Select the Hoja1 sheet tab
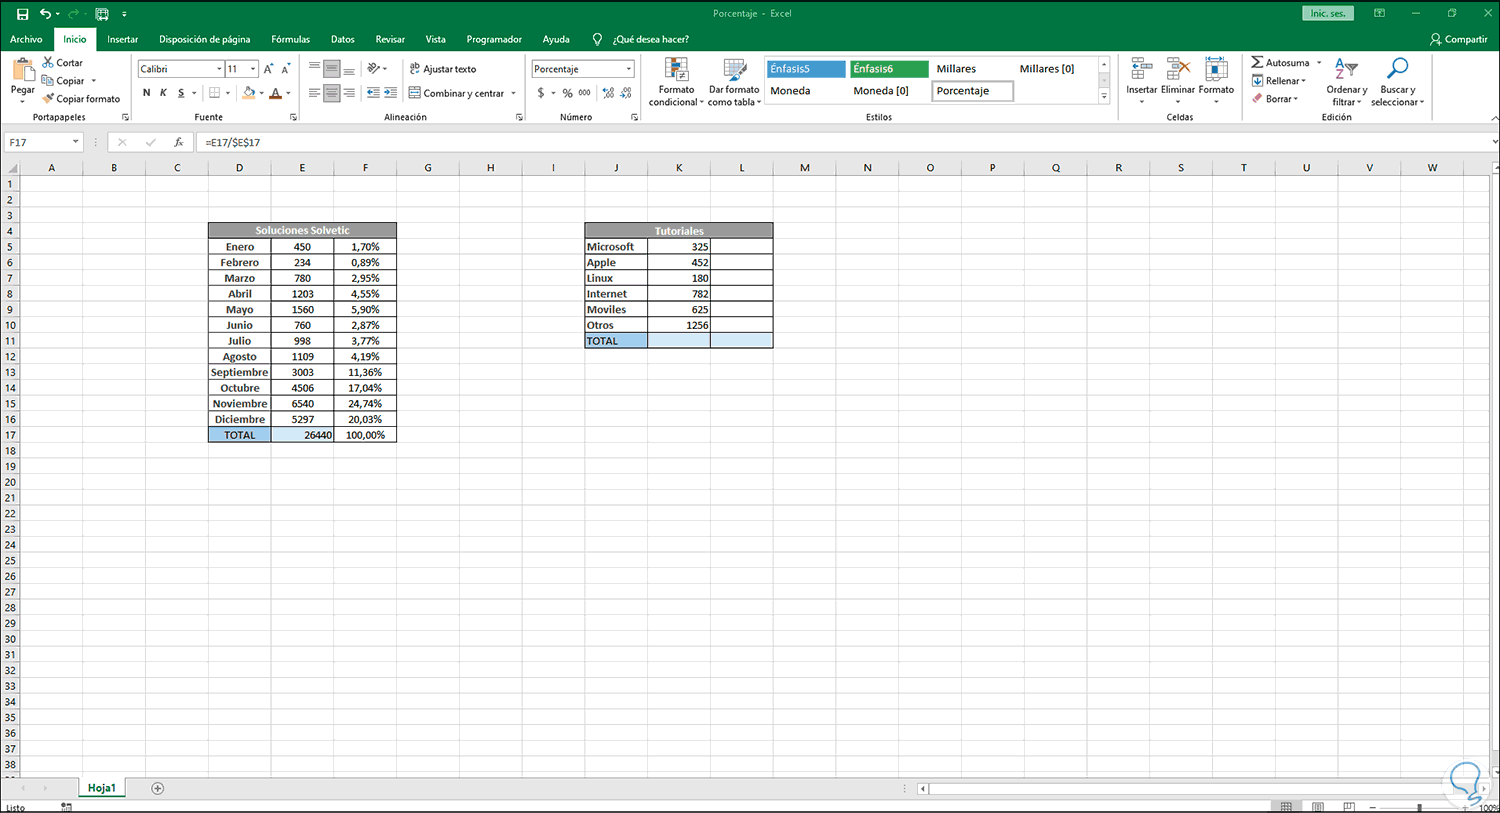 101,788
